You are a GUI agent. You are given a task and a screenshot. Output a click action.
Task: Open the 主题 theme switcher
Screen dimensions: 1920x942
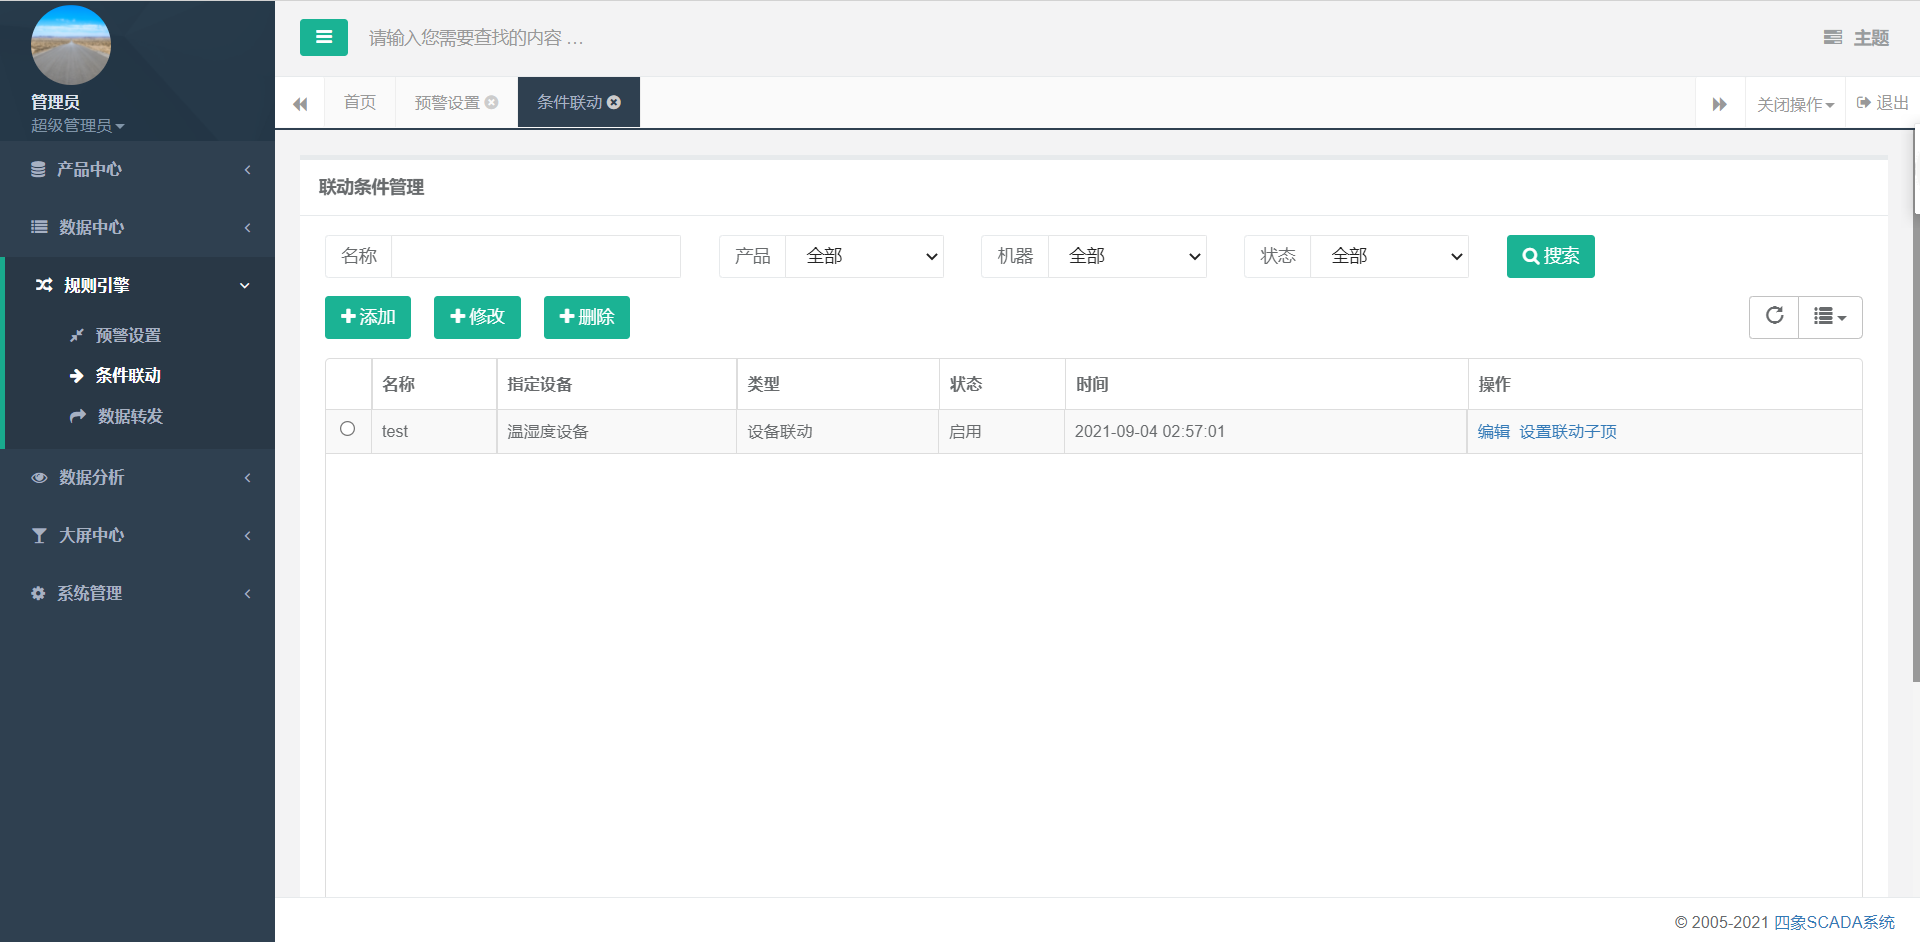[1856, 38]
